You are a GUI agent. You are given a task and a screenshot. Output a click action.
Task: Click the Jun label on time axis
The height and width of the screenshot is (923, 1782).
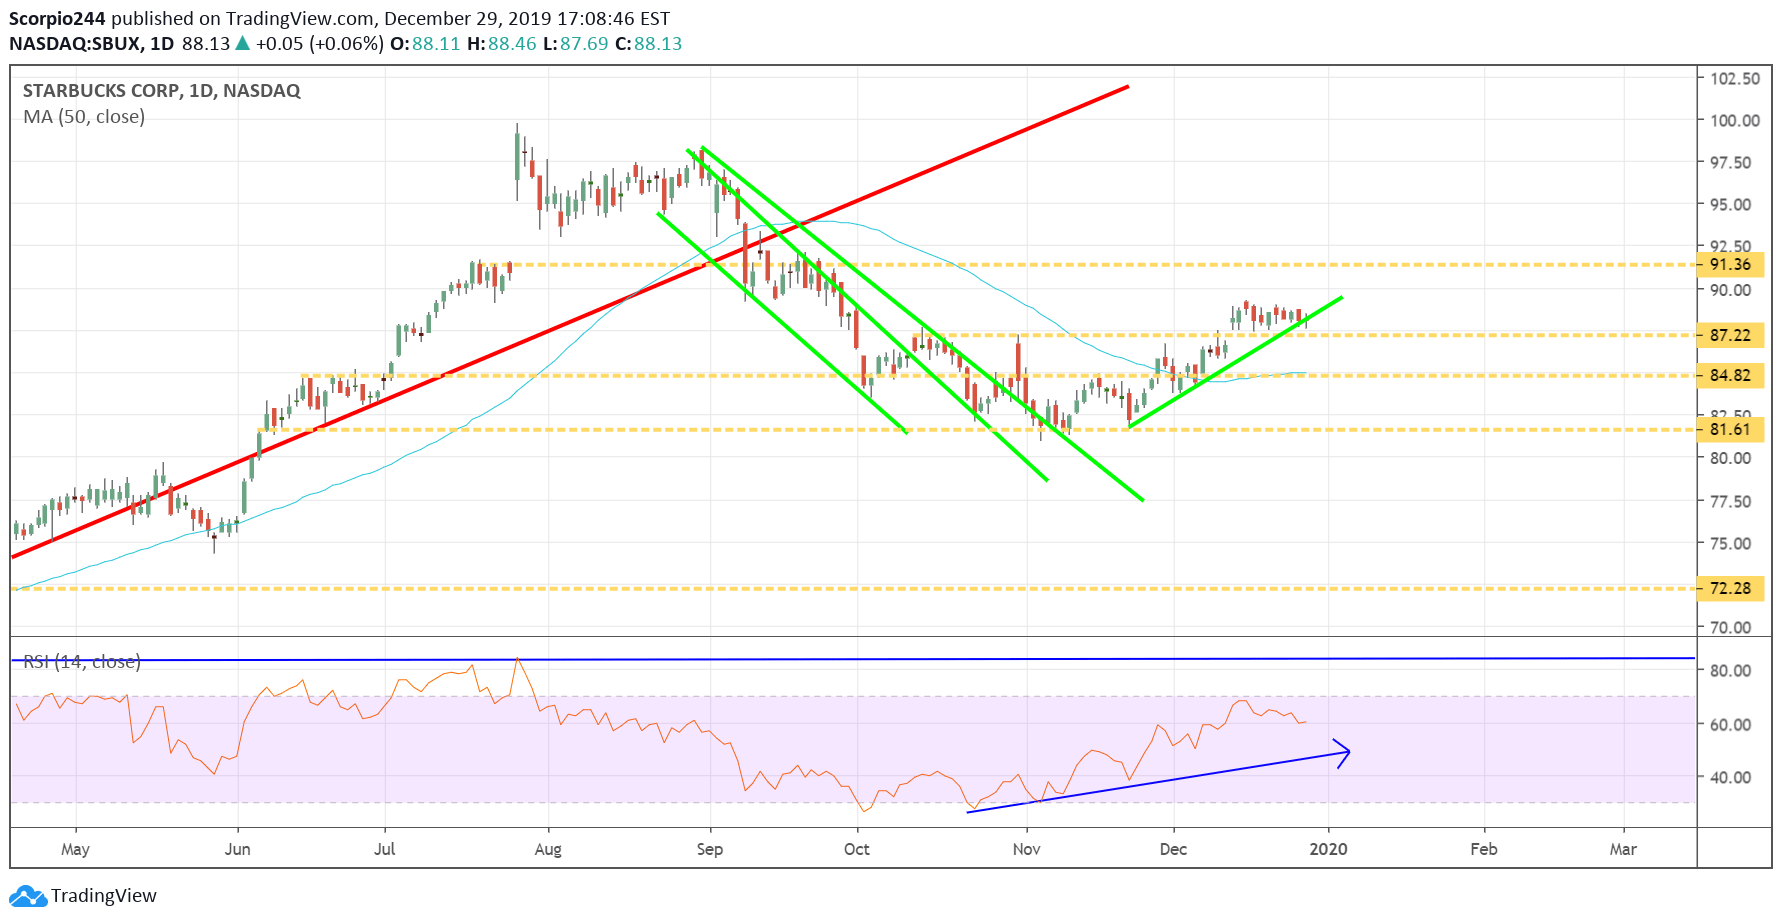tap(238, 849)
